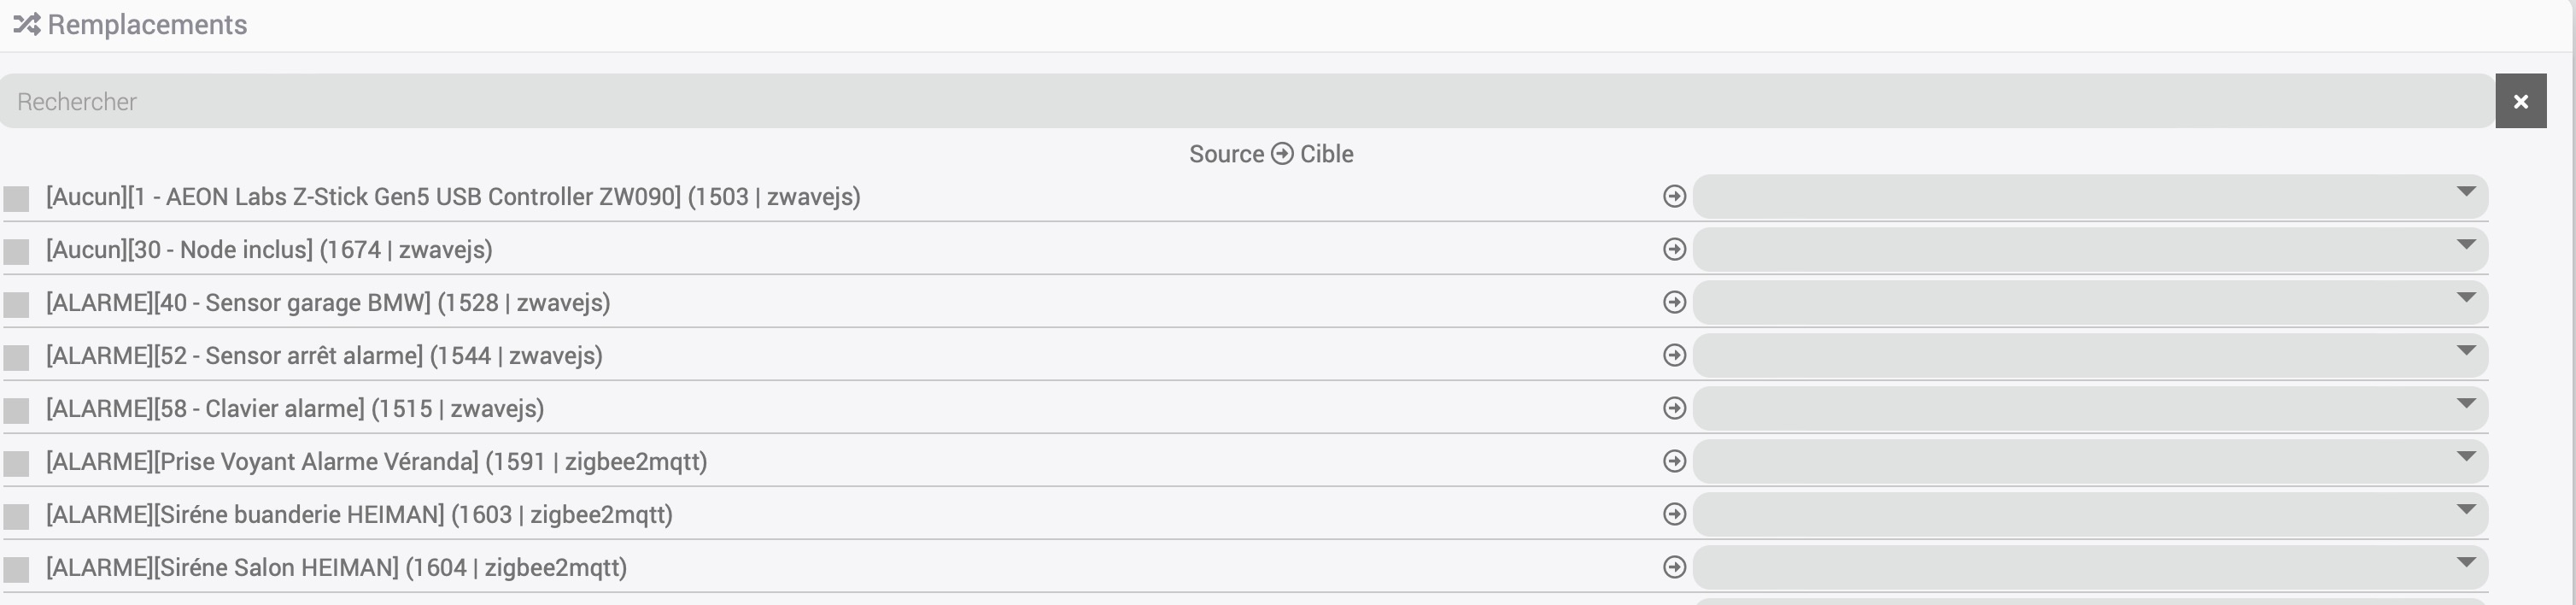
Task: Select the Siréne buanderie HEIMAN checkbox
Action: (17, 517)
